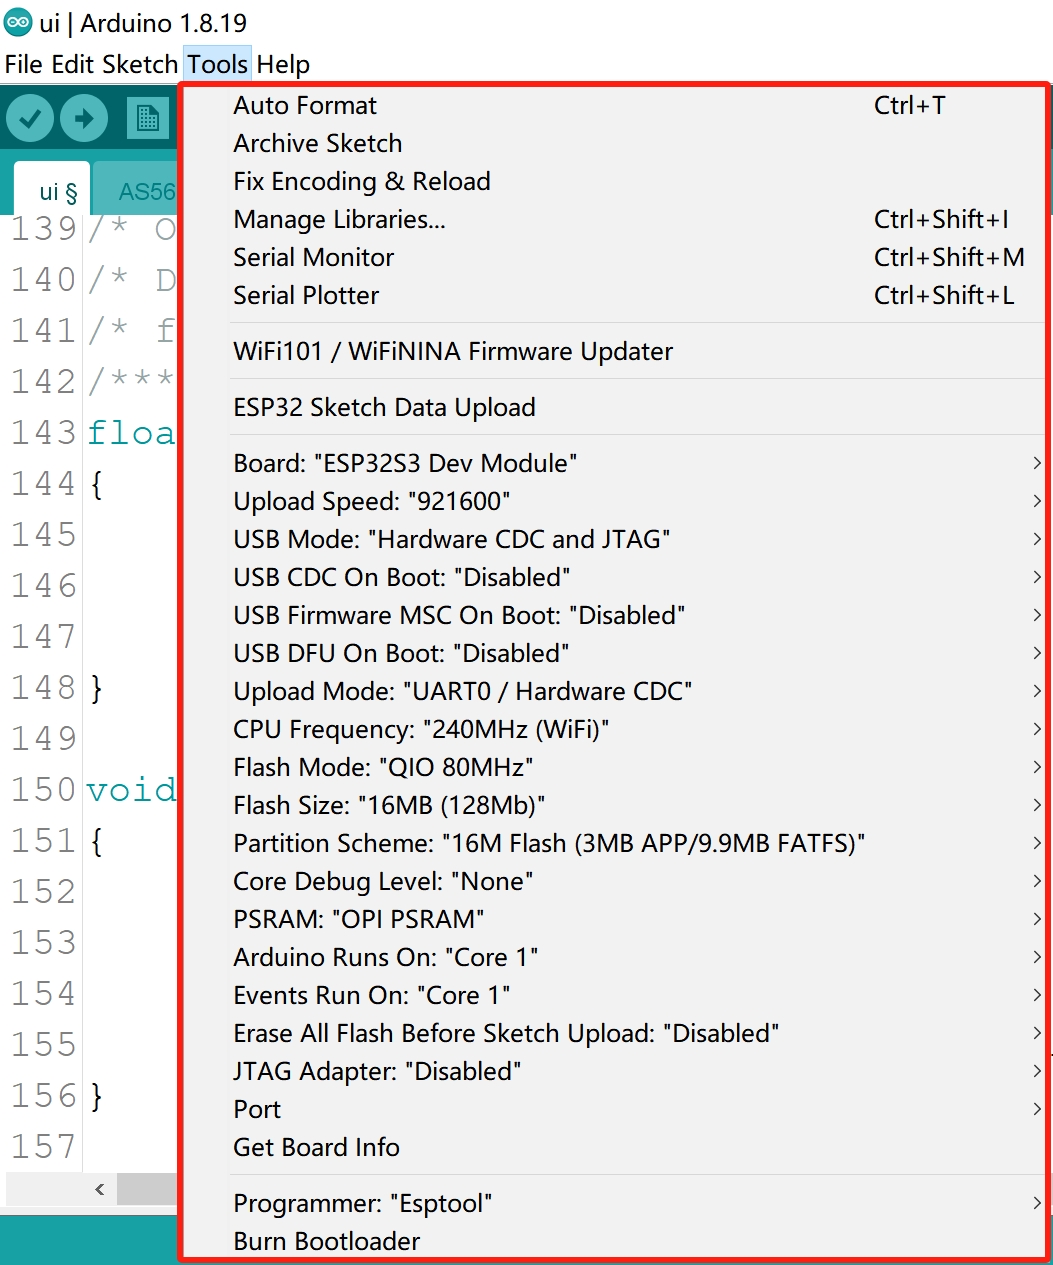Click the opening brace on line 151
The height and width of the screenshot is (1265, 1053).
[x=96, y=841]
